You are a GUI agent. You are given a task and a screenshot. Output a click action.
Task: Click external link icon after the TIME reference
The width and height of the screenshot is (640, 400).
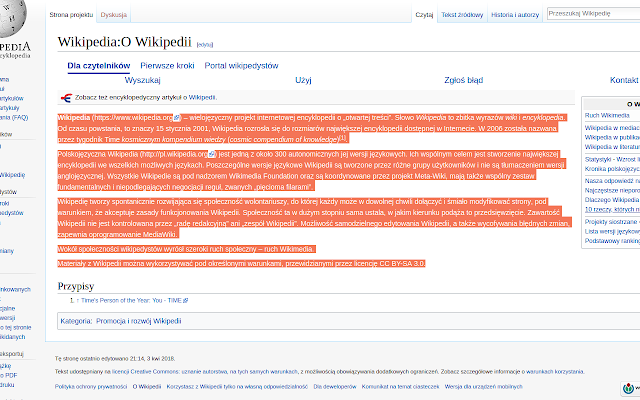pyautogui.click(x=186, y=300)
